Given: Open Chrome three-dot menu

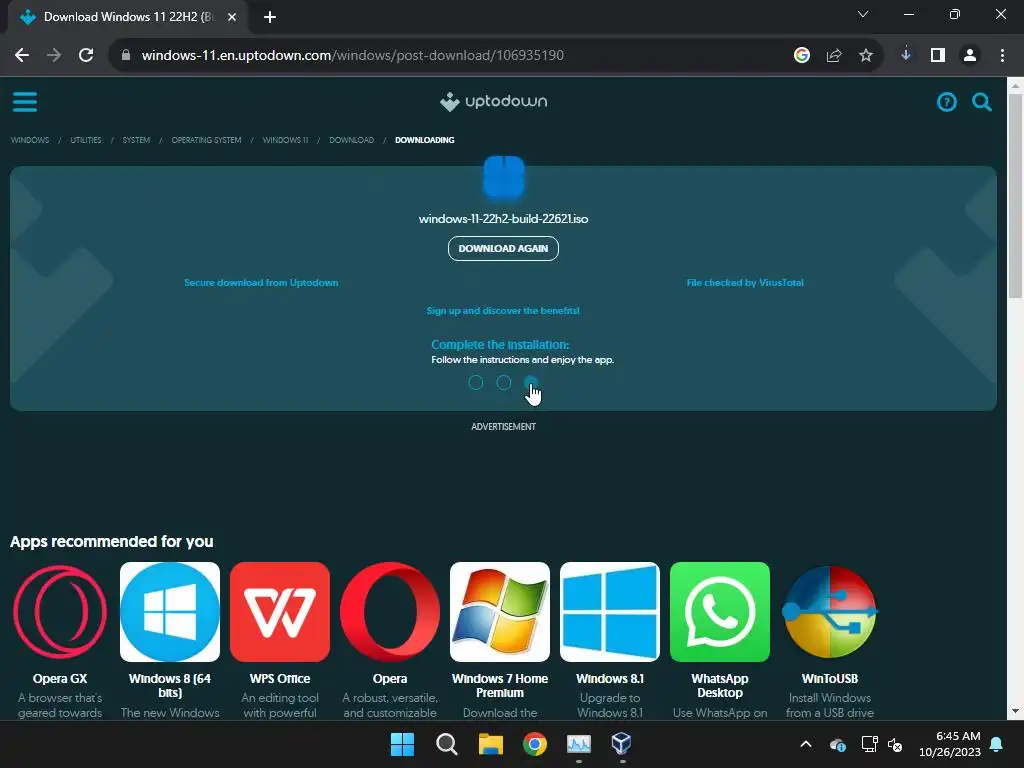Looking at the screenshot, I should click(x=1002, y=56).
